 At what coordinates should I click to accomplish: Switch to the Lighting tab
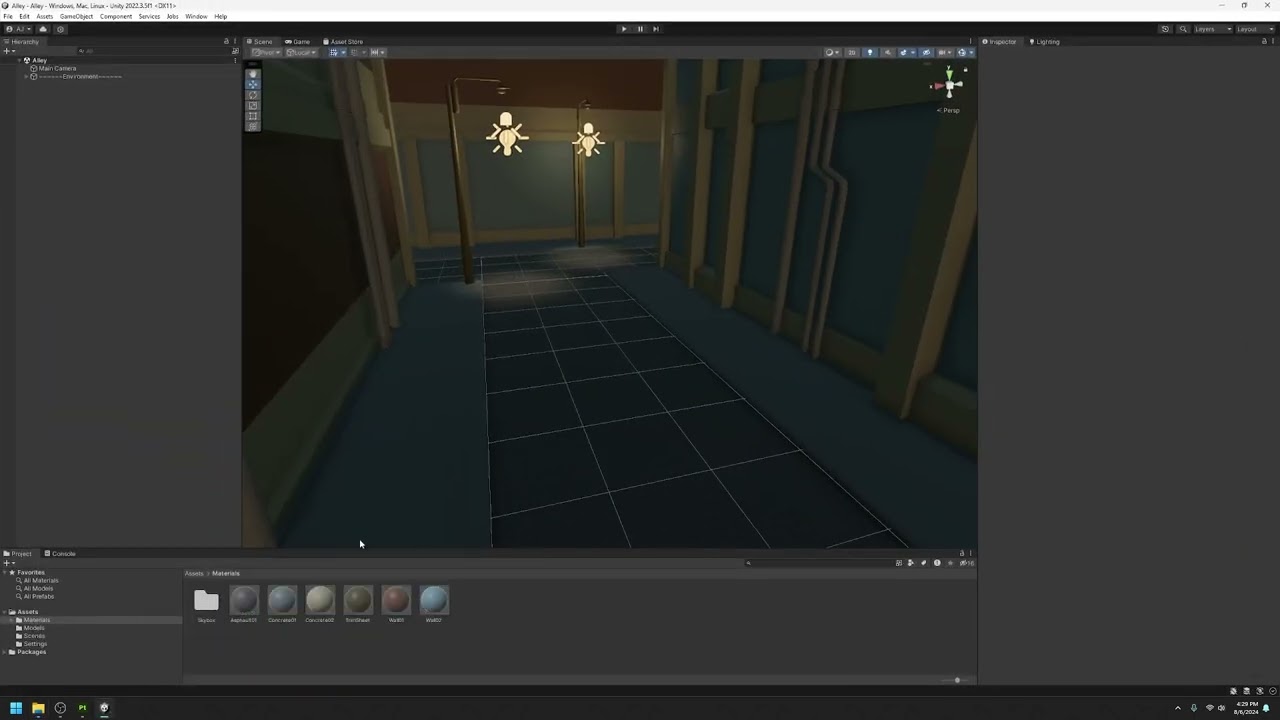(x=1045, y=42)
